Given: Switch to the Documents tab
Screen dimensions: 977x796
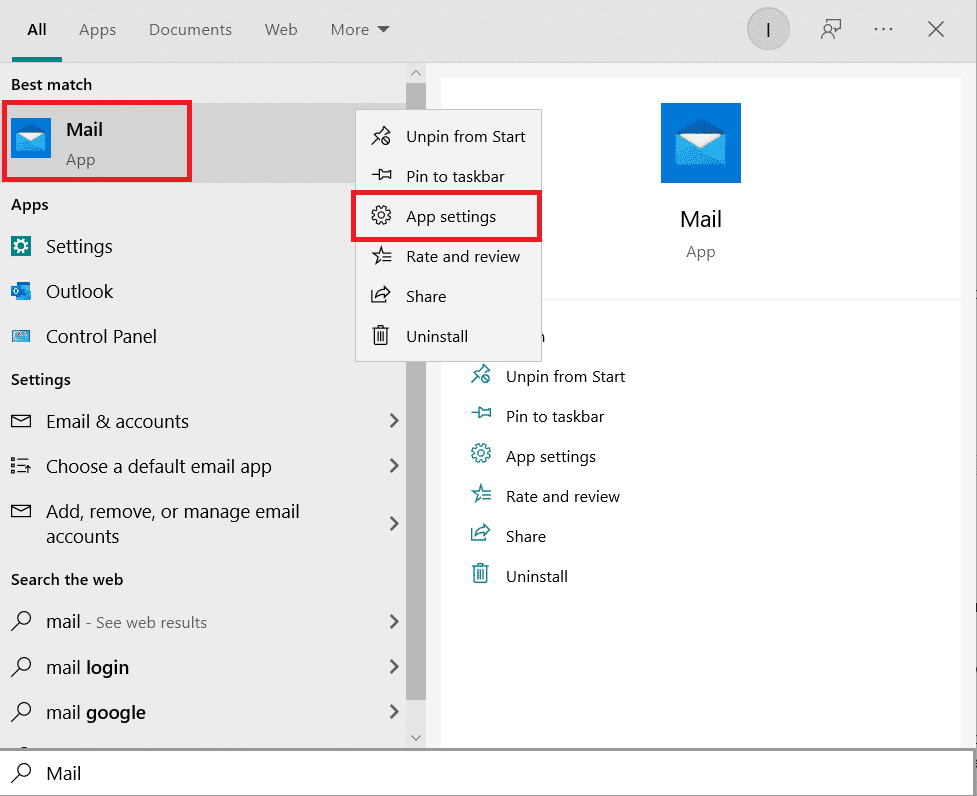Looking at the screenshot, I should click(190, 29).
